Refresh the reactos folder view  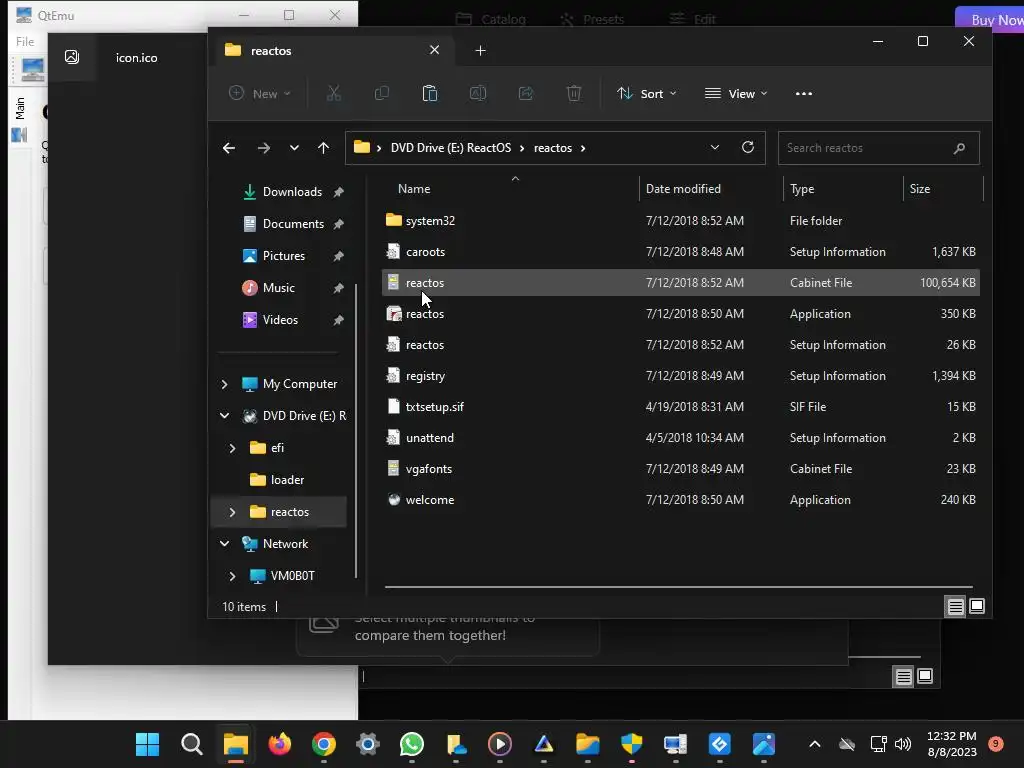click(748, 148)
